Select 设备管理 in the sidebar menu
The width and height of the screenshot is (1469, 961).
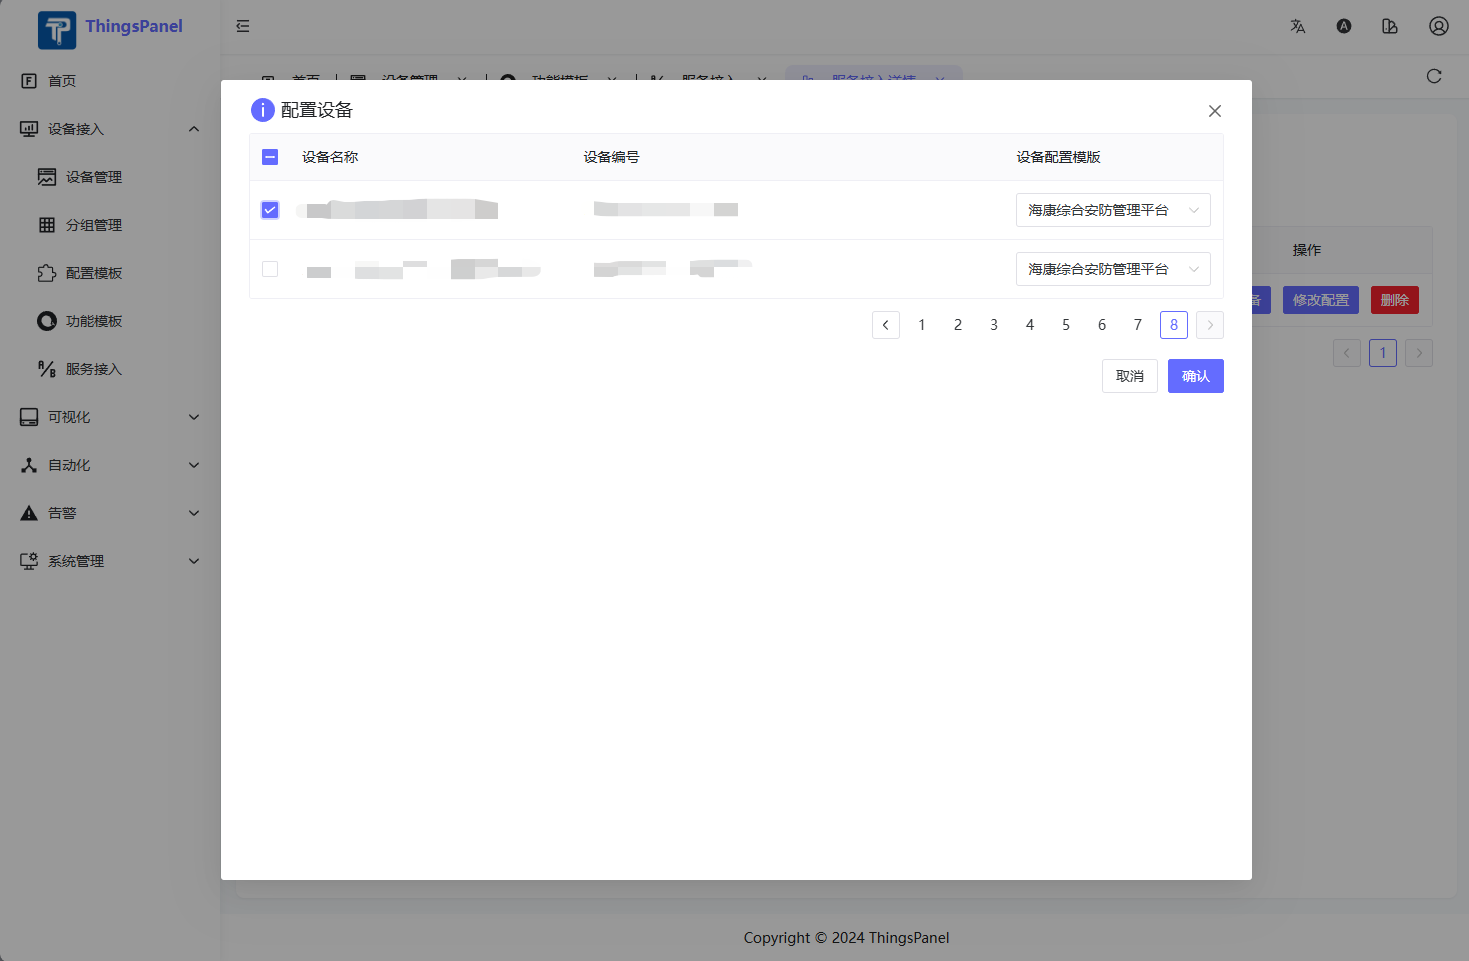point(94,176)
